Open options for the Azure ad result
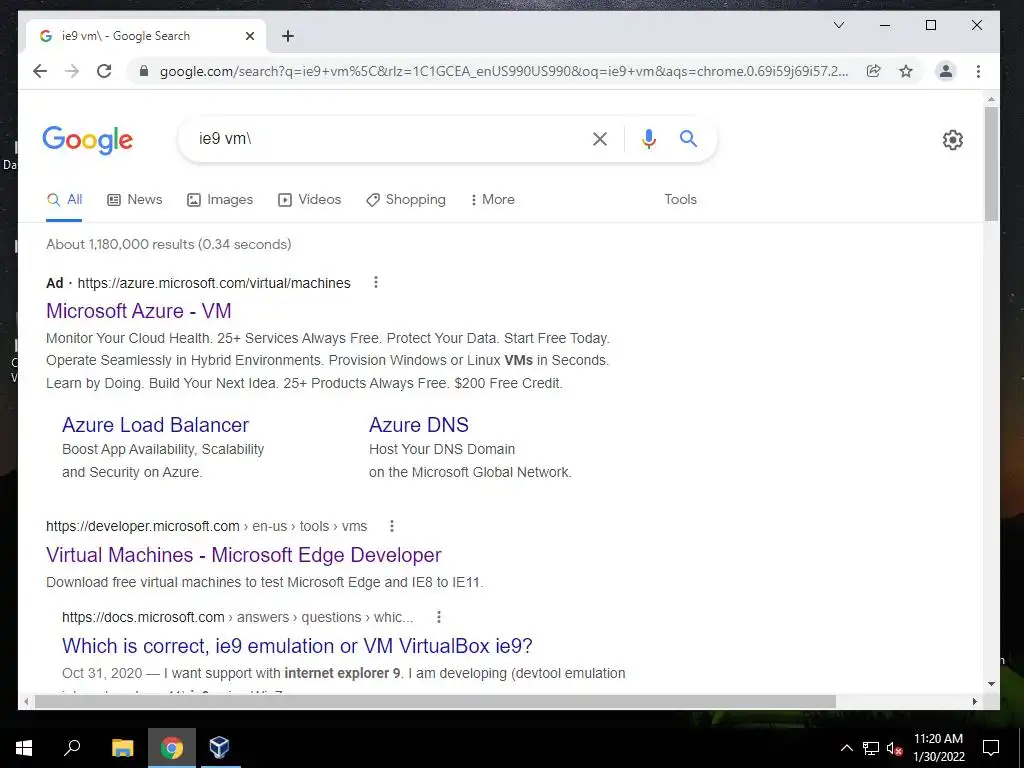 click(x=376, y=282)
